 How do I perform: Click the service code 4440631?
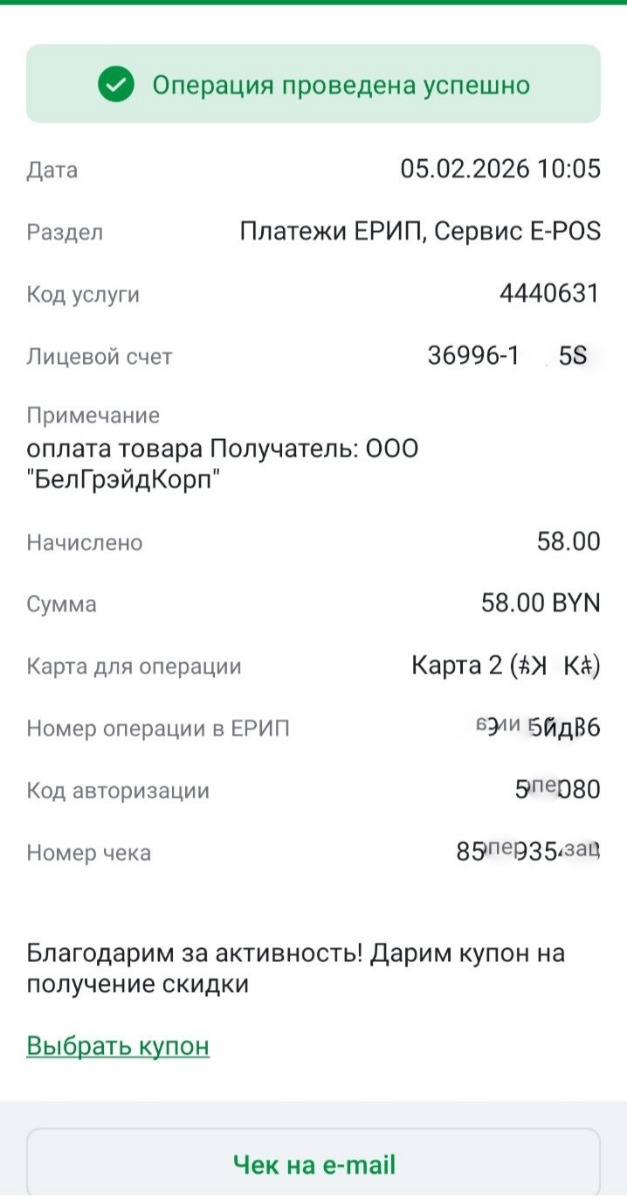[x=549, y=294]
